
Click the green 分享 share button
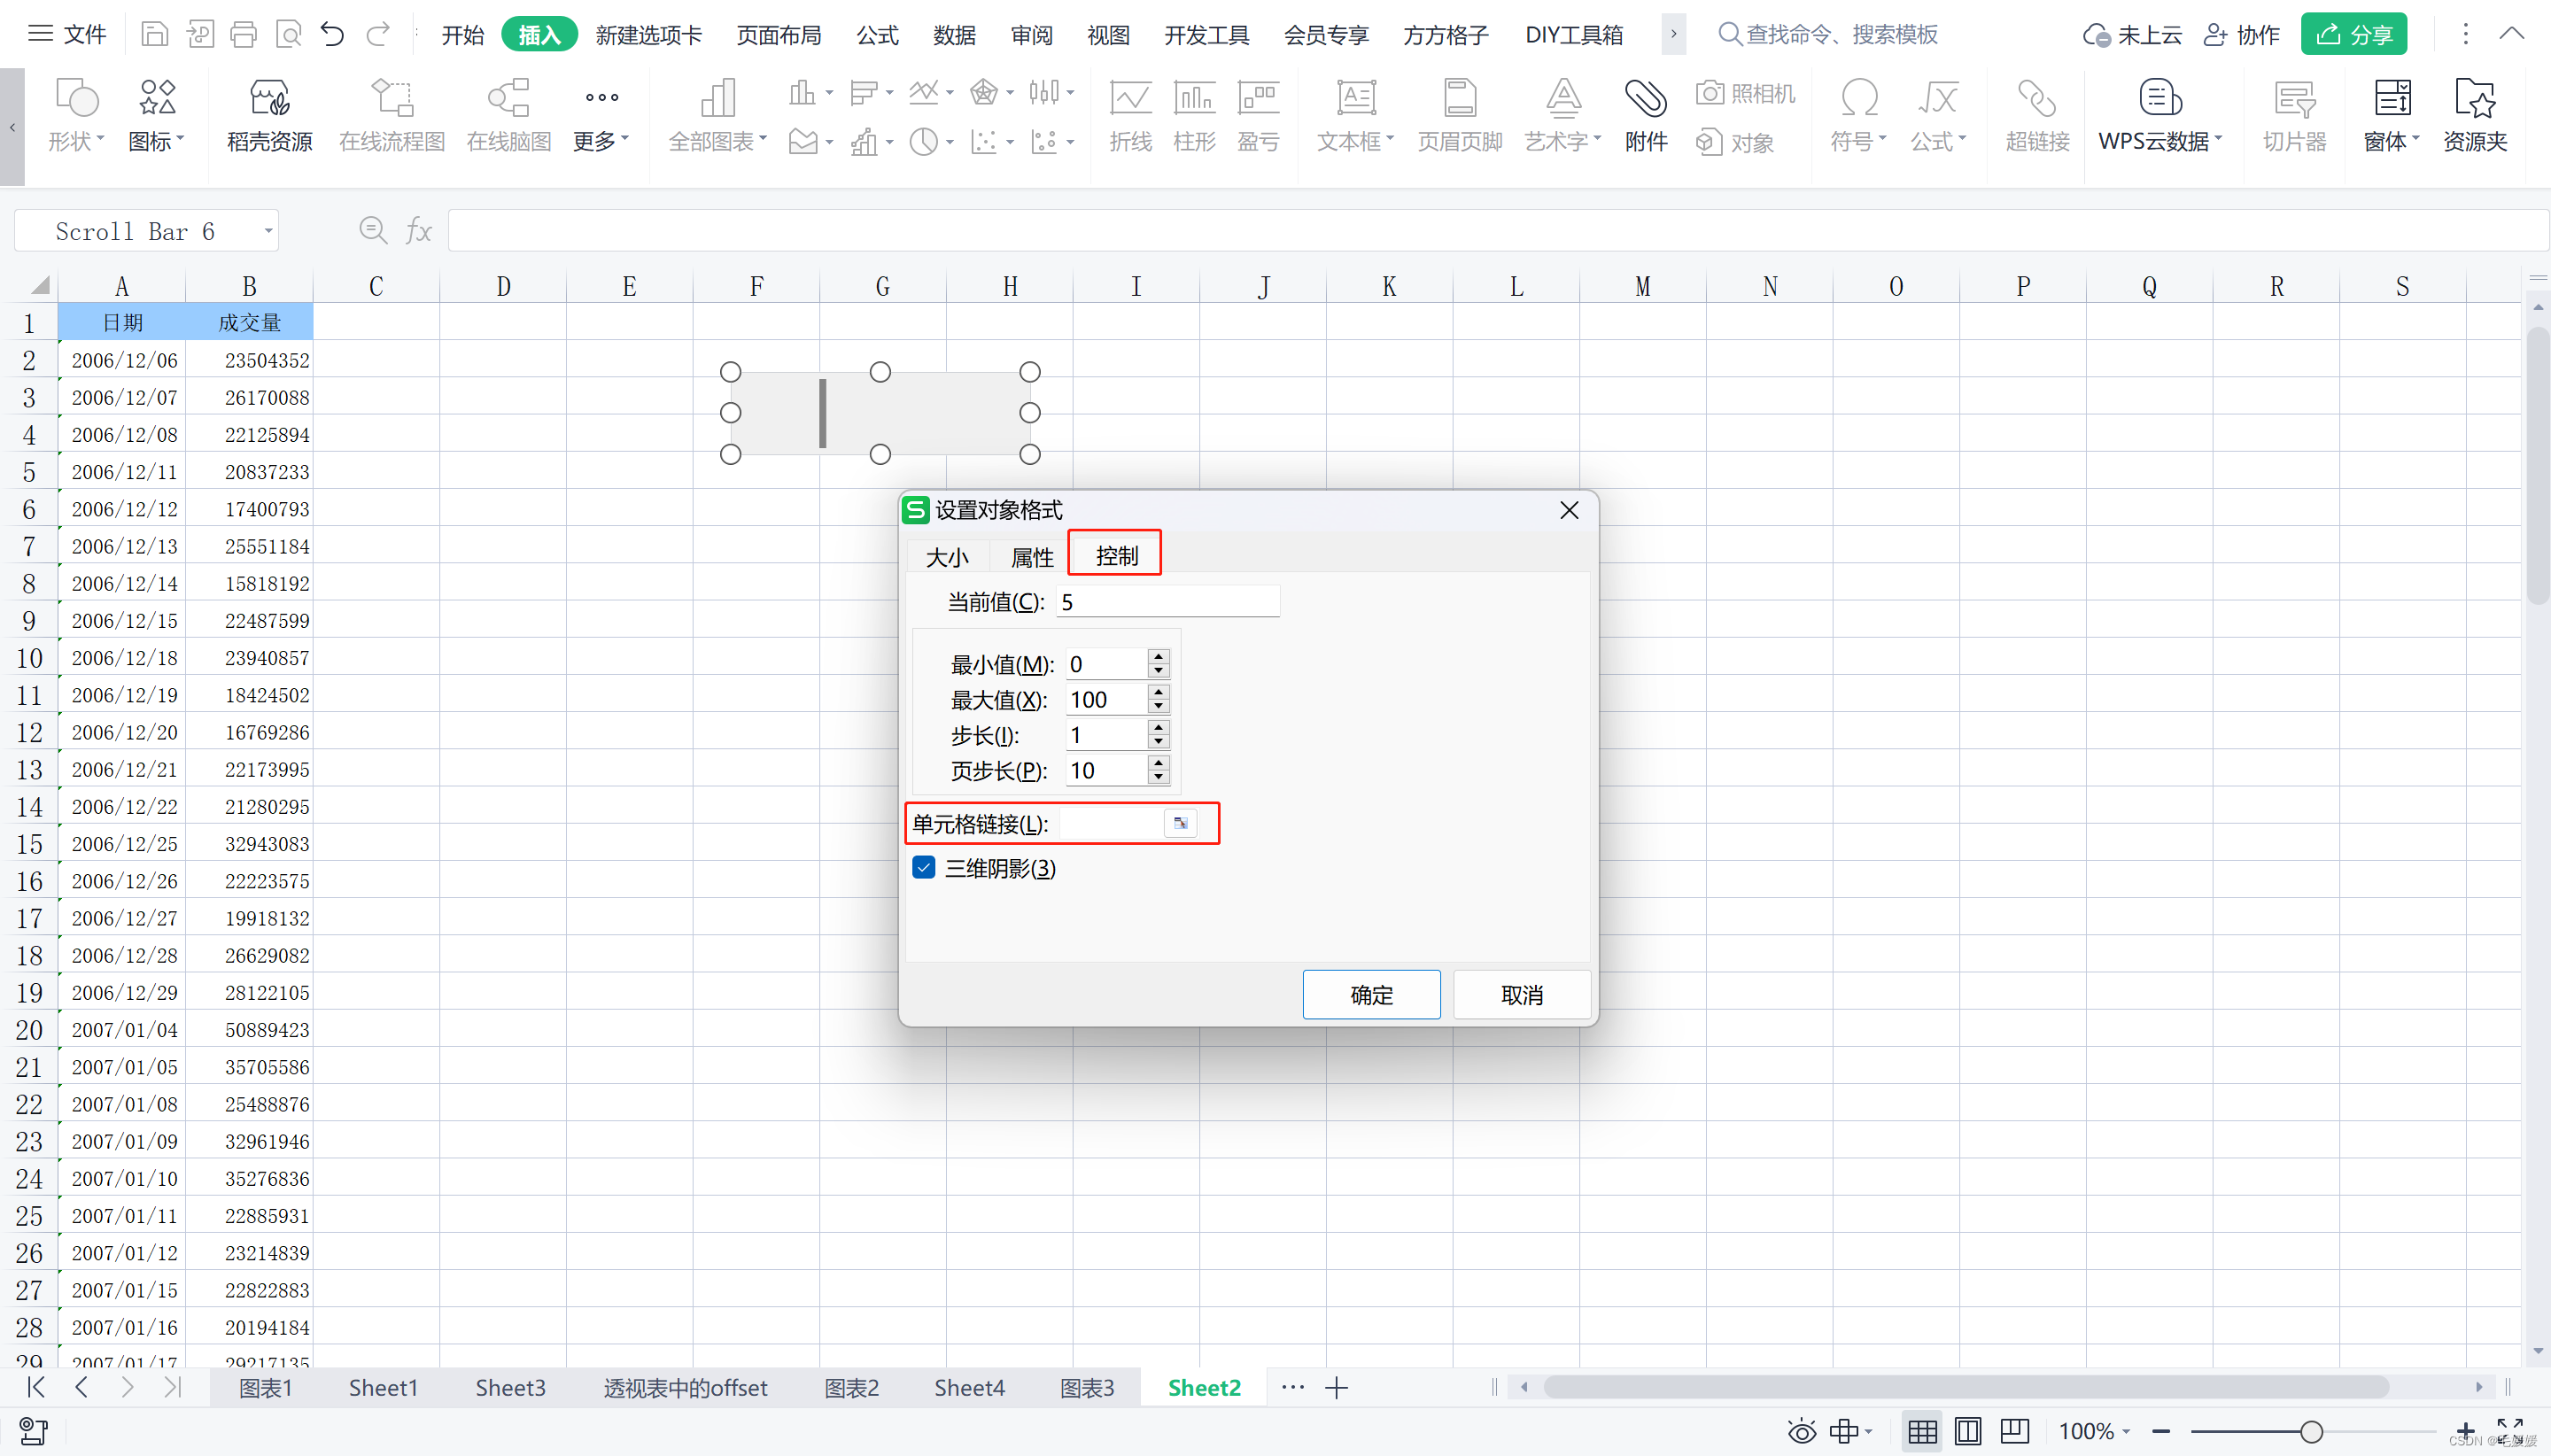pos(2354,35)
